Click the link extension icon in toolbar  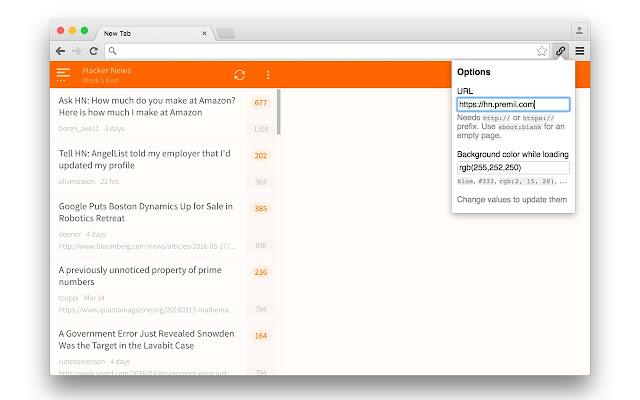point(560,51)
